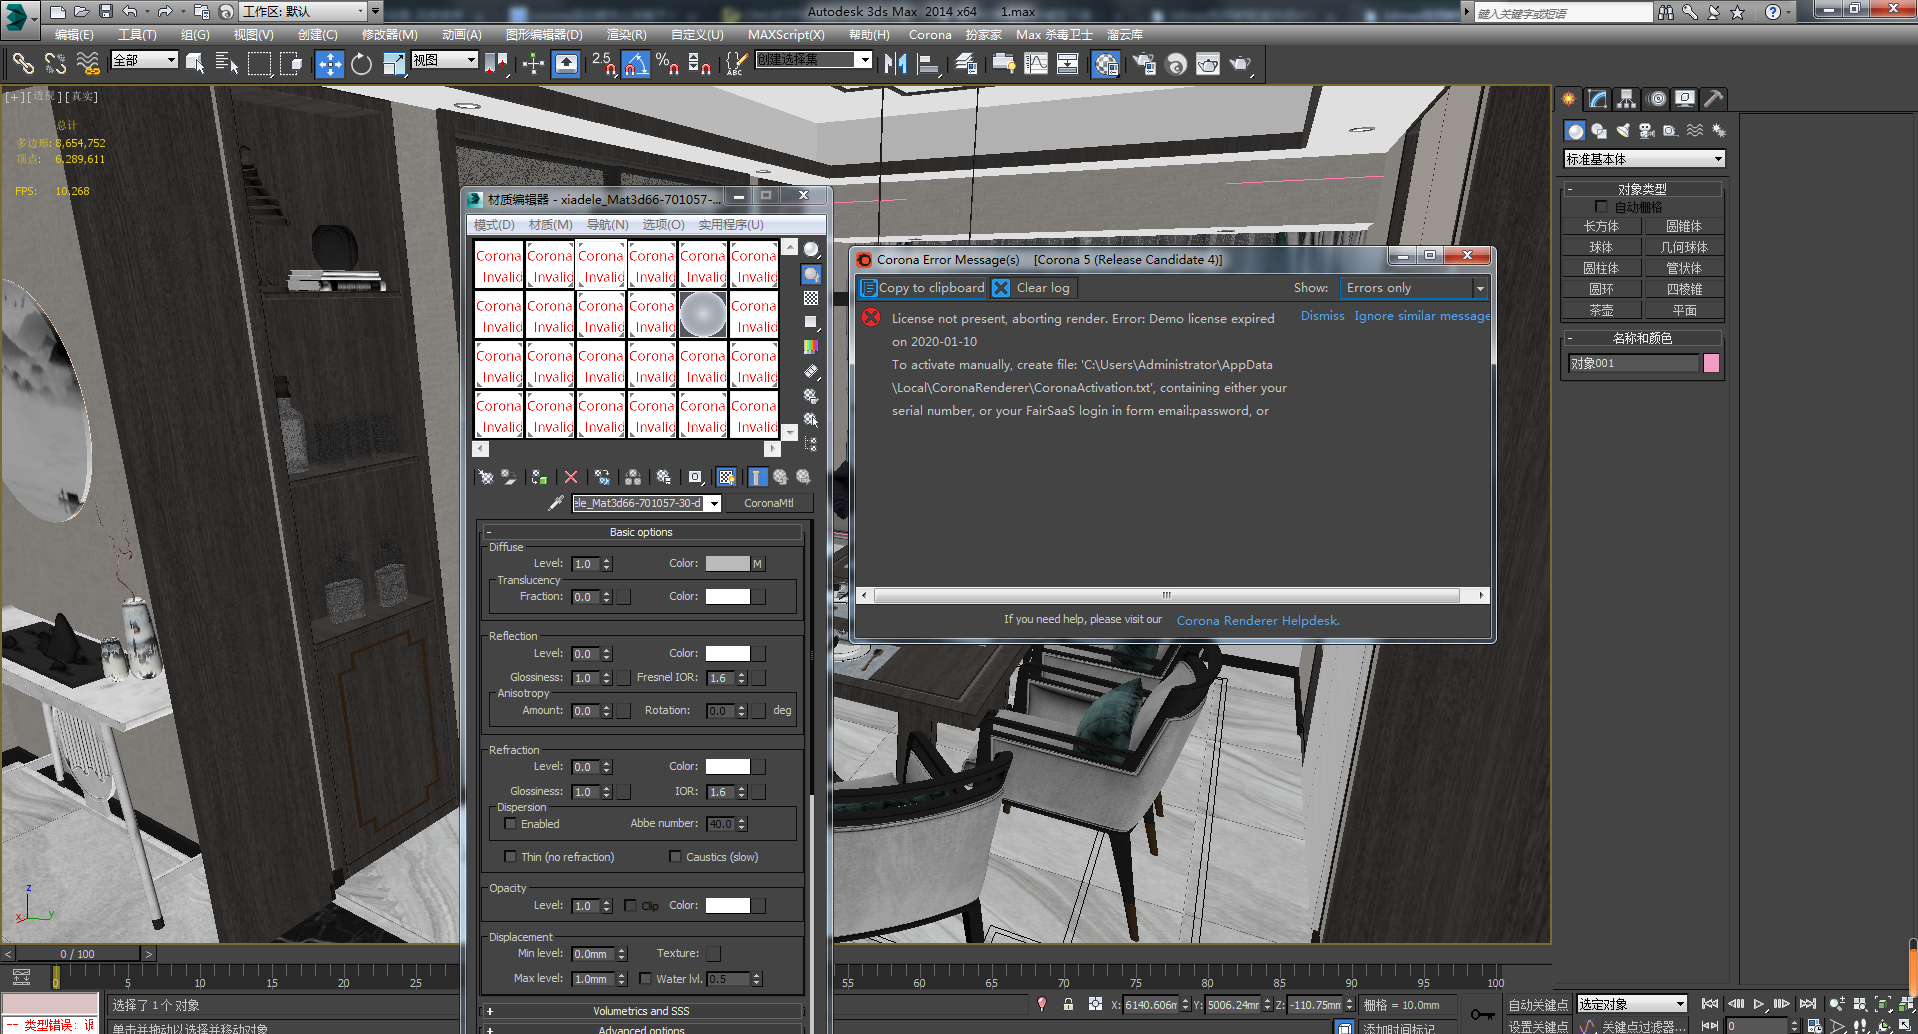The image size is (1918, 1034).
Task: Open the Curve Editor icon
Action: coord(1036,64)
